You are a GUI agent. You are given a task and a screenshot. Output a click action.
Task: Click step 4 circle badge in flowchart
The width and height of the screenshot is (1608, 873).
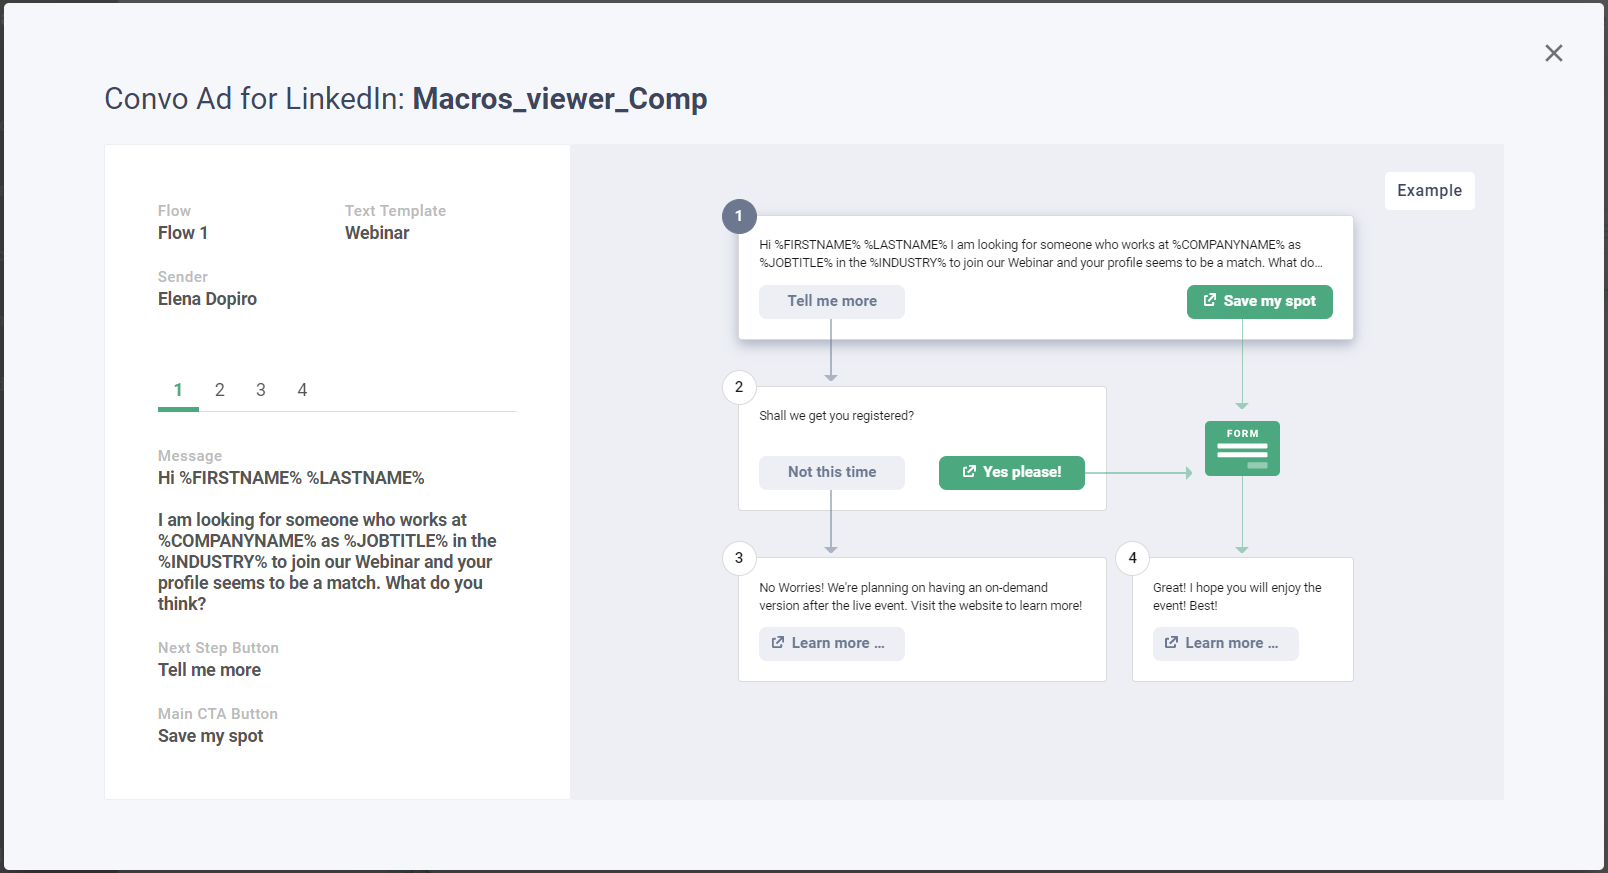(1132, 558)
